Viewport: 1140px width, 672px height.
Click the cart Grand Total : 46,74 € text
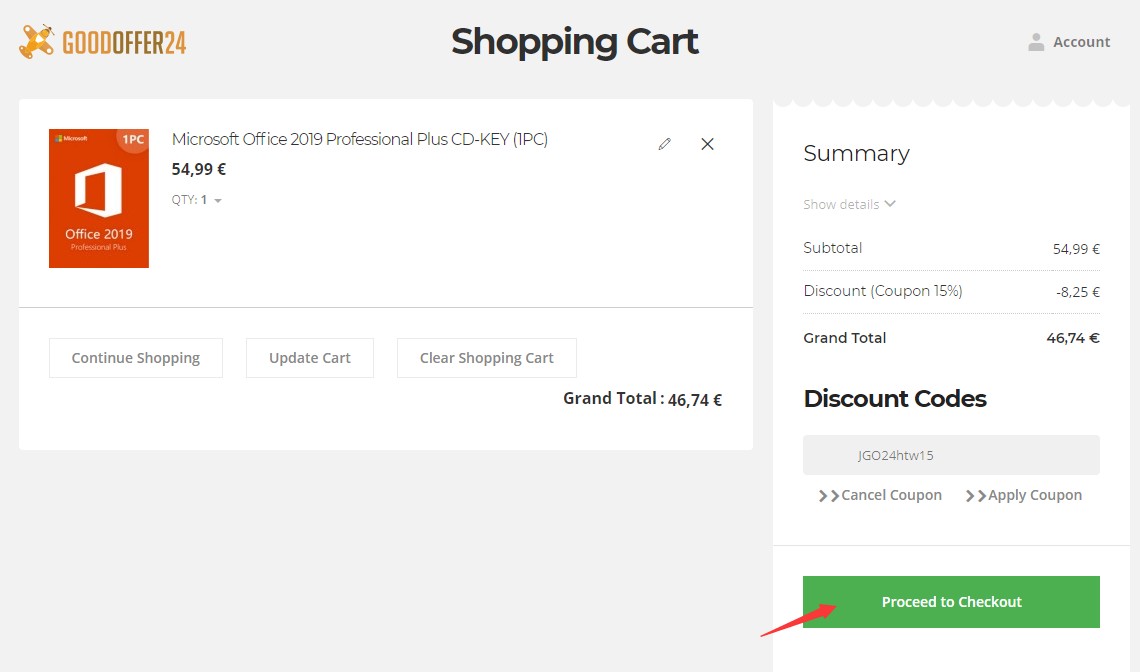pyautogui.click(x=643, y=399)
